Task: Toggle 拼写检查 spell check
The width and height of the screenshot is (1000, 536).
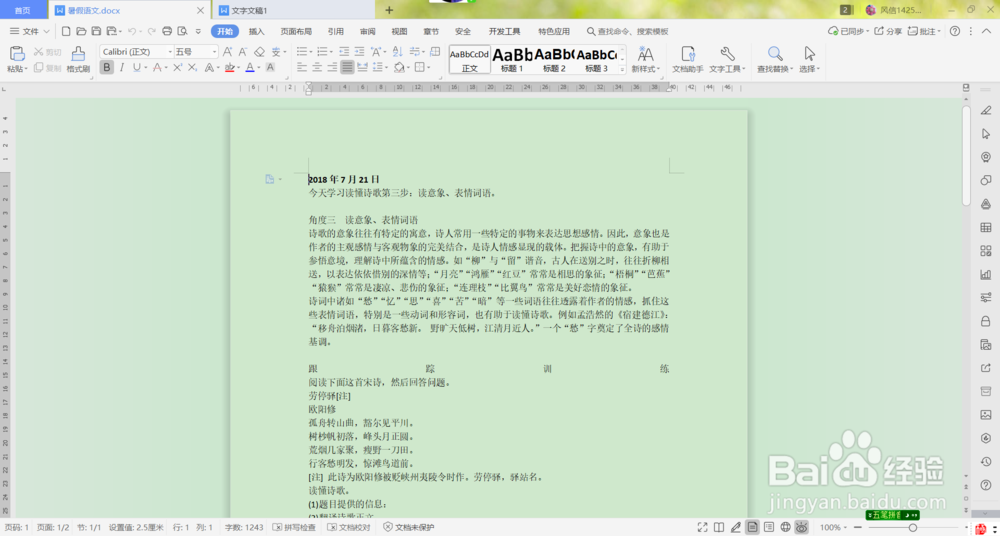Action: click(294, 528)
